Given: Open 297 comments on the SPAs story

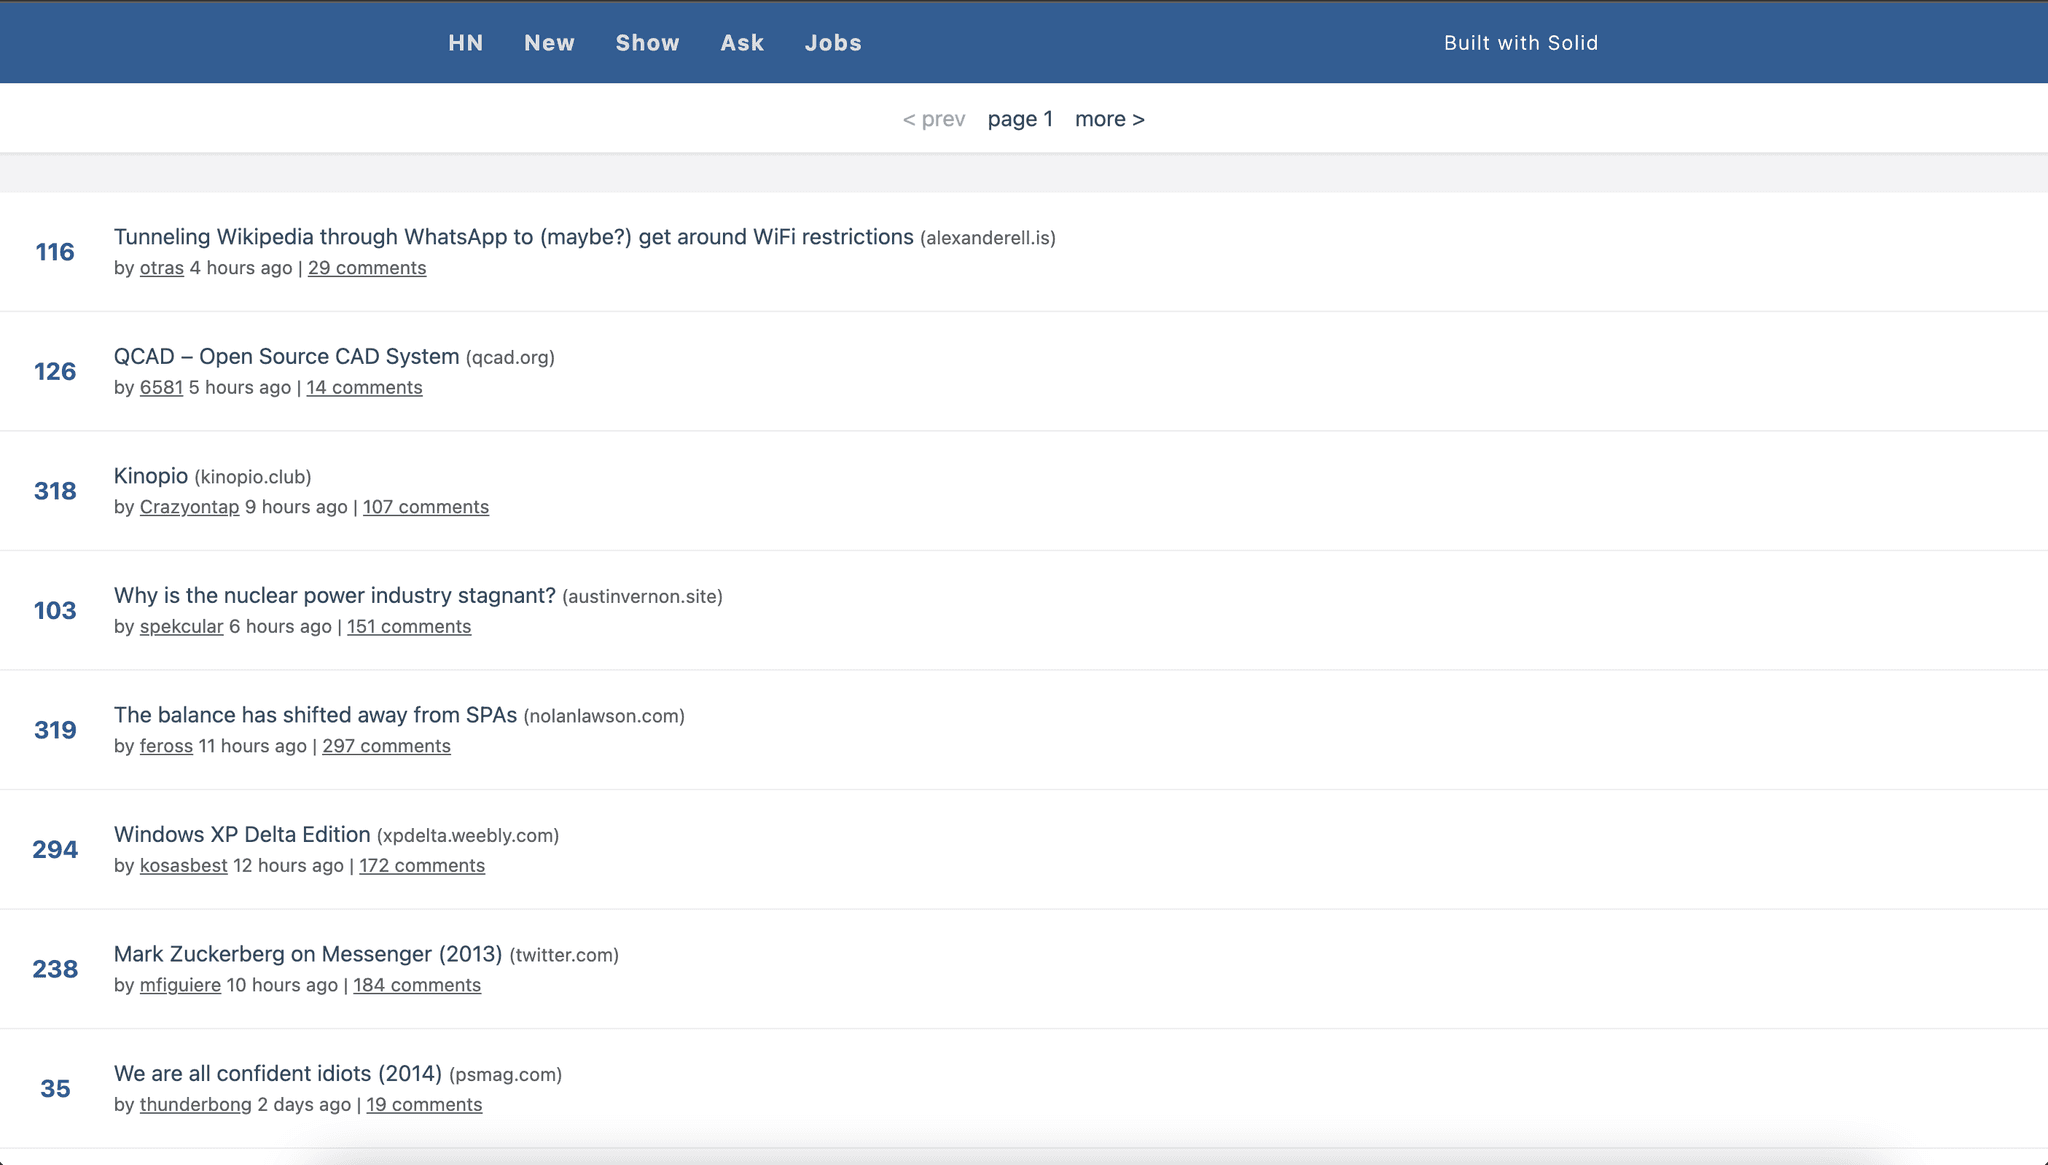Looking at the screenshot, I should pyautogui.click(x=386, y=745).
